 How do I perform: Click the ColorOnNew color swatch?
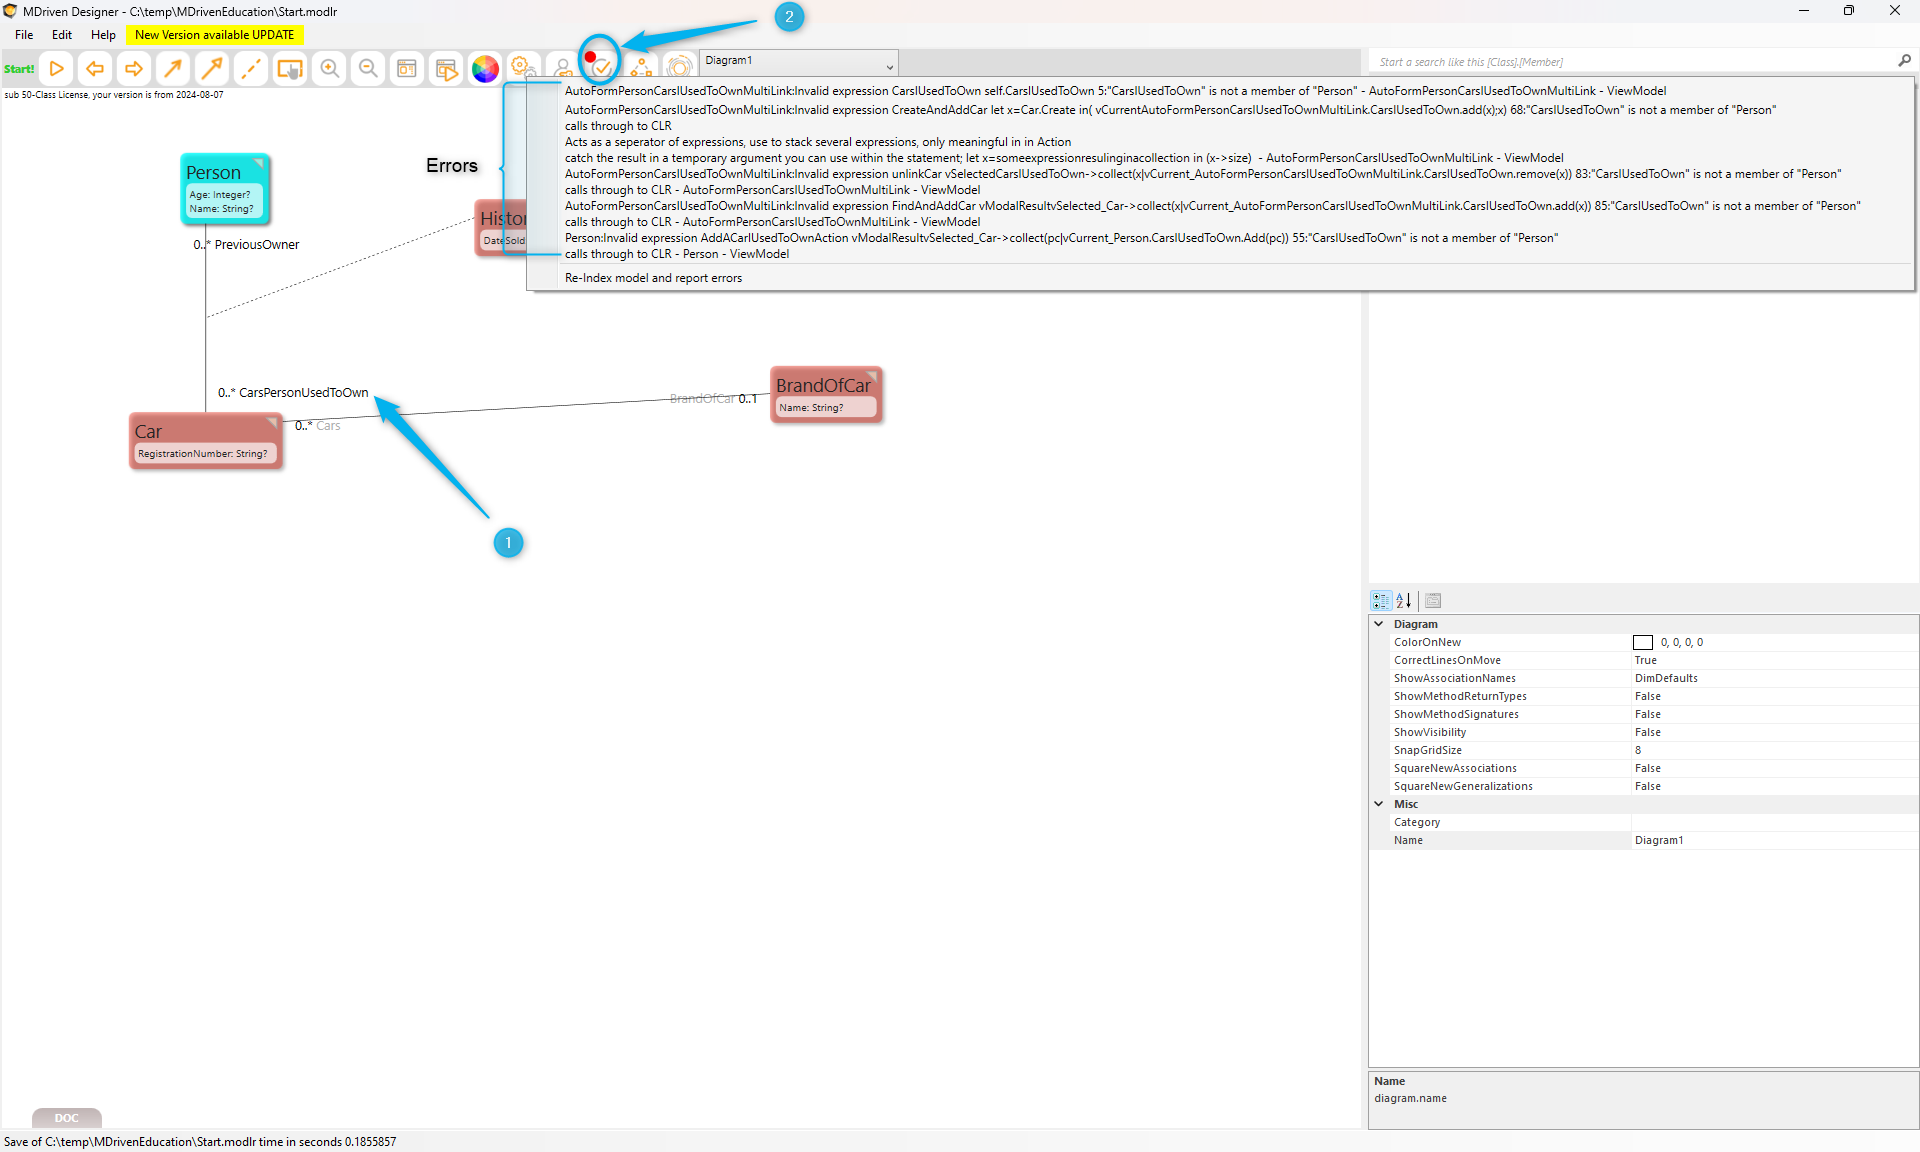pyautogui.click(x=1642, y=643)
